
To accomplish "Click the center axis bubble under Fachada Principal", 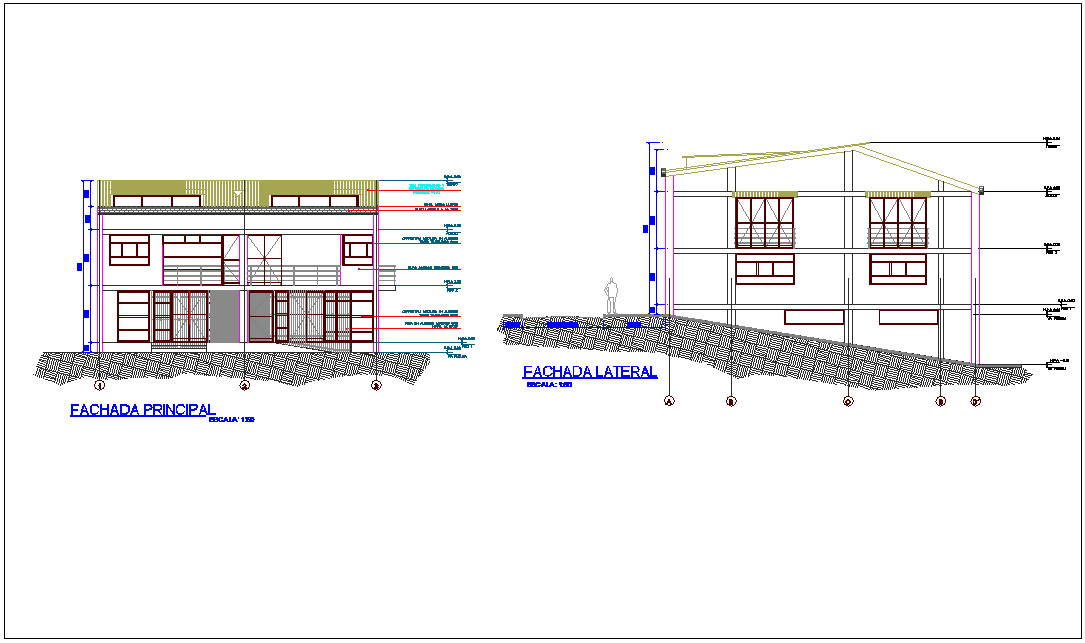I will click(244, 385).
